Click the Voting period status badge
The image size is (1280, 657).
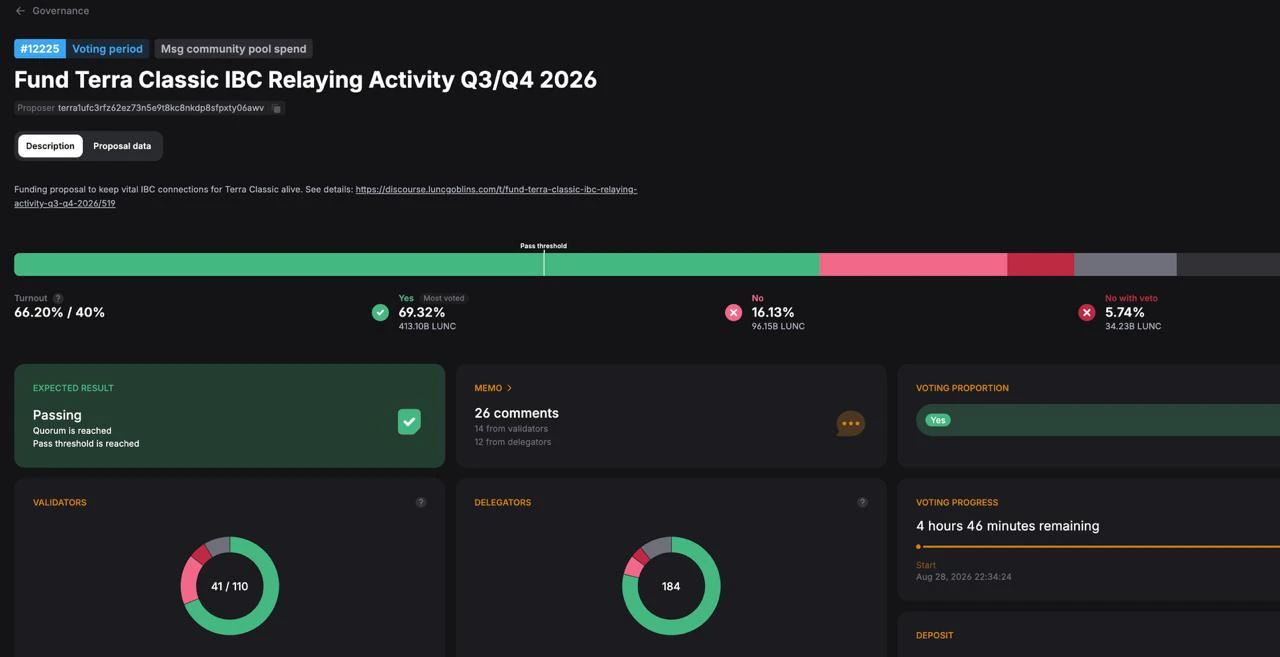pos(107,49)
